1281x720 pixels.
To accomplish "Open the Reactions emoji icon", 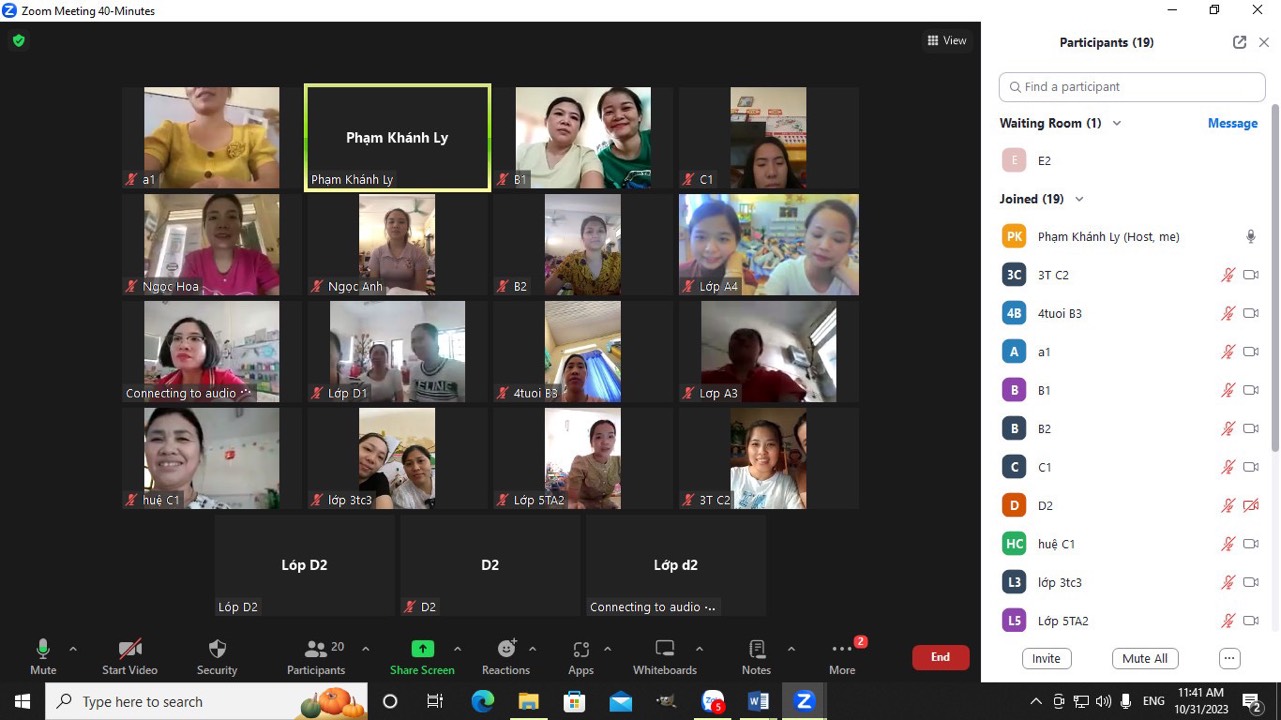I will click(x=506, y=649).
